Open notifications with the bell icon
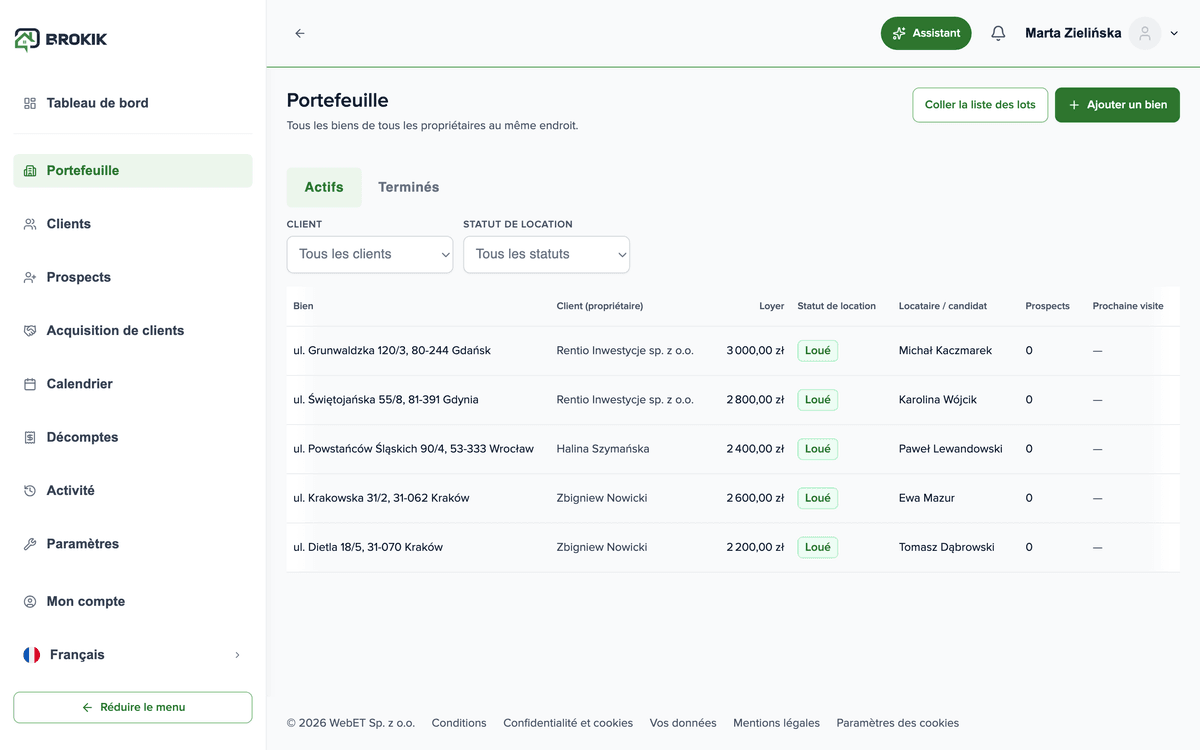 click(998, 33)
